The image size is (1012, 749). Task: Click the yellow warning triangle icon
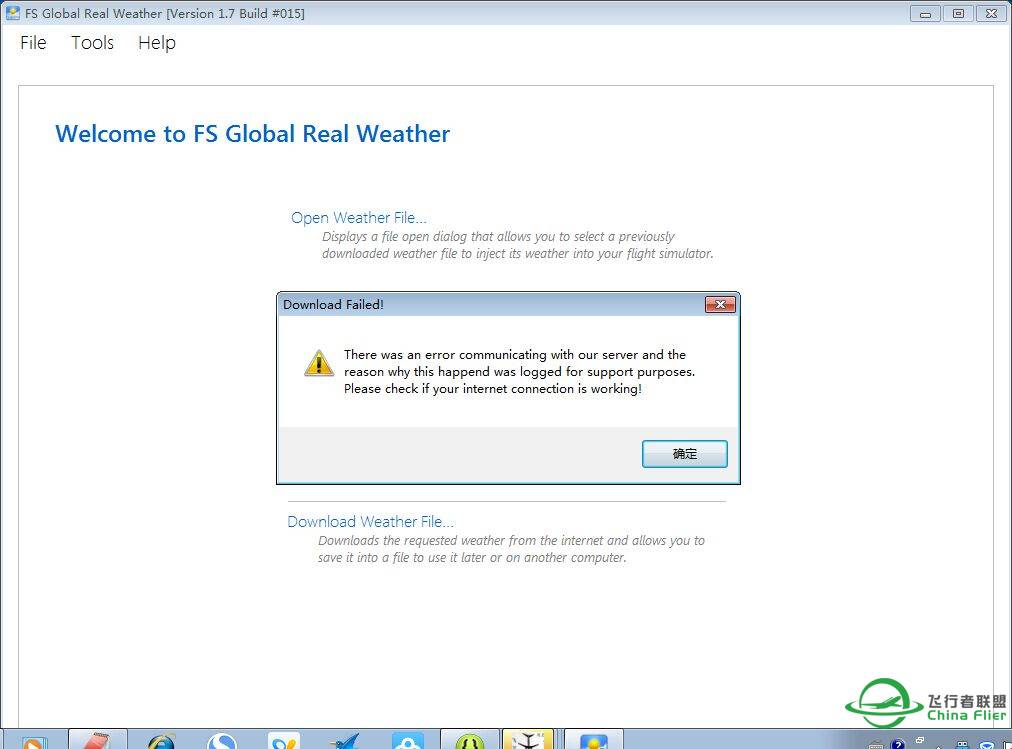tap(319, 363)
